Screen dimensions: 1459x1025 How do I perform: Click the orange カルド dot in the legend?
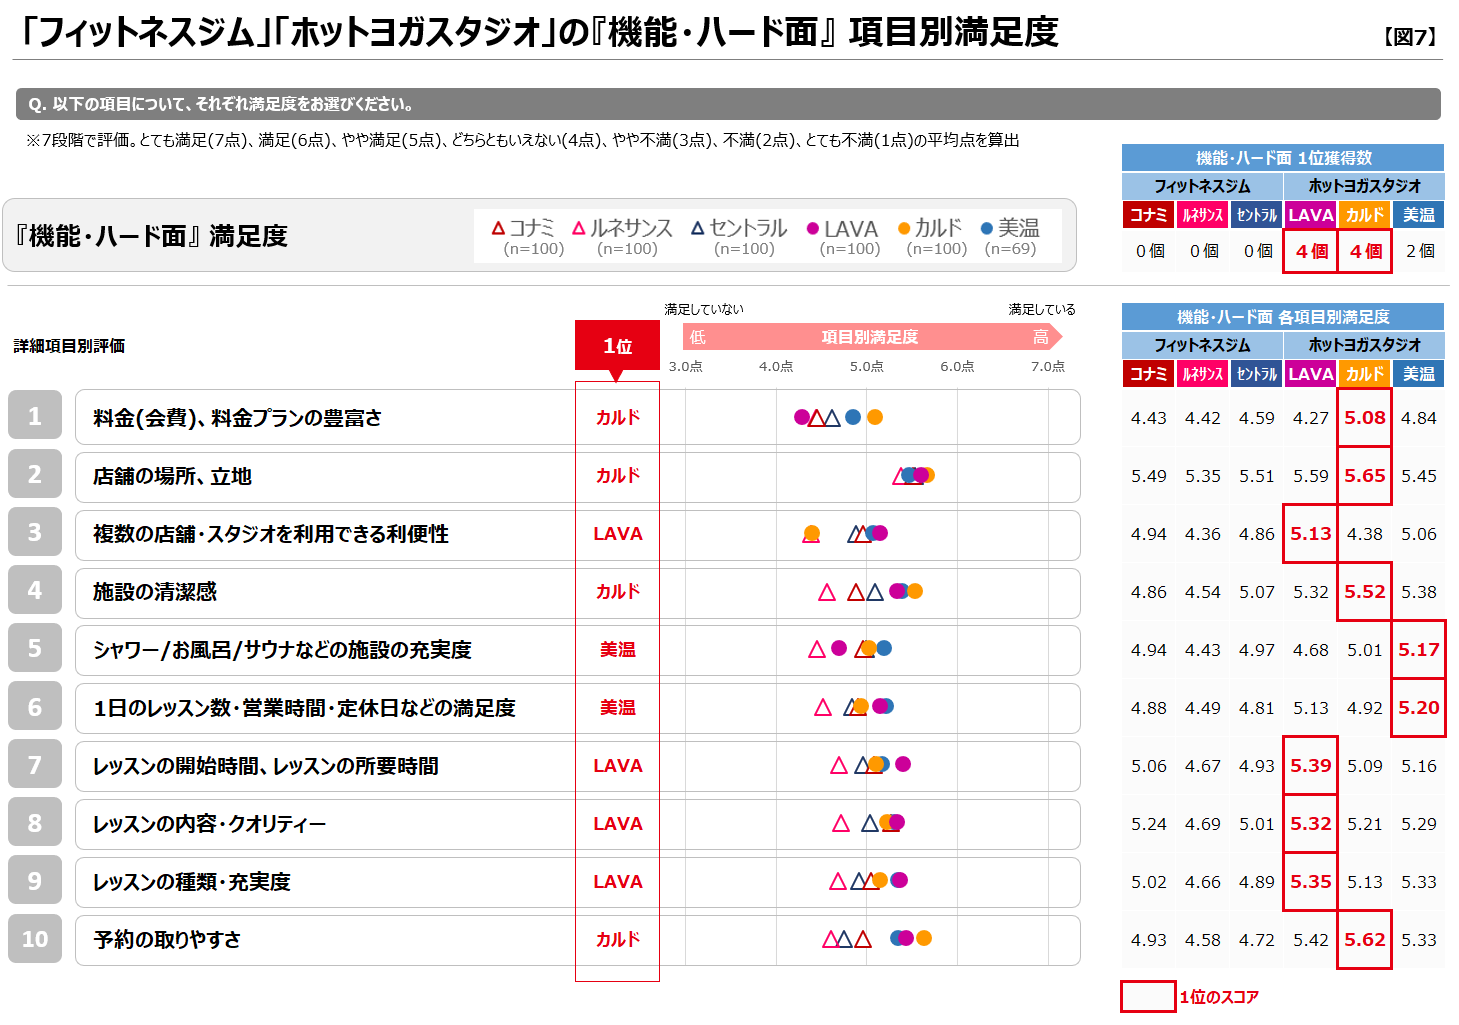(904, 228)
